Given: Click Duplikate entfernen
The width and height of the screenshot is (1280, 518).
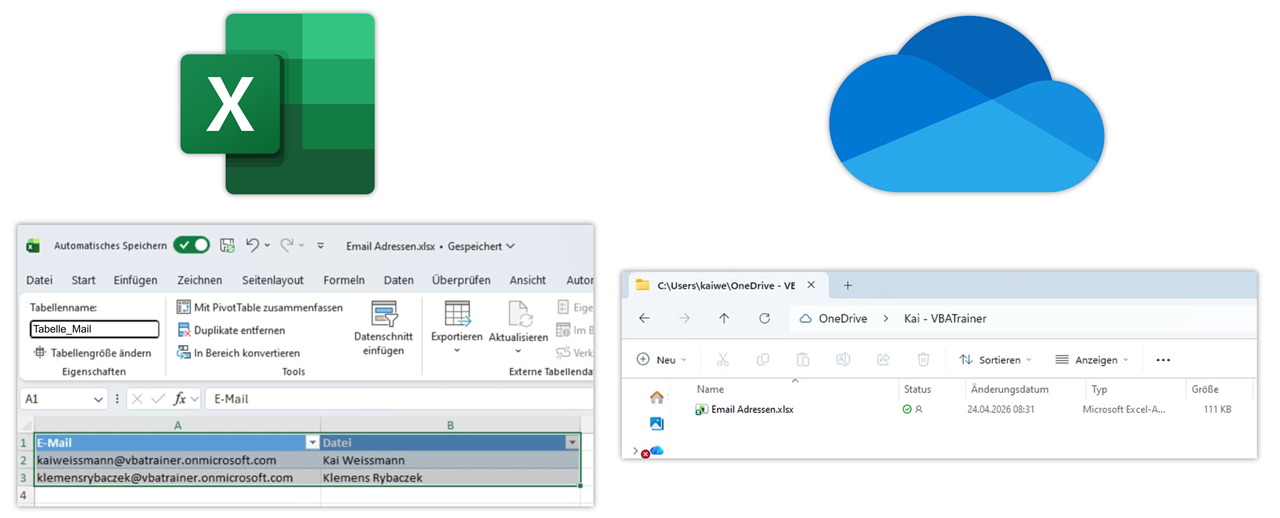Looking at the screenshot, I should point(231,330).
